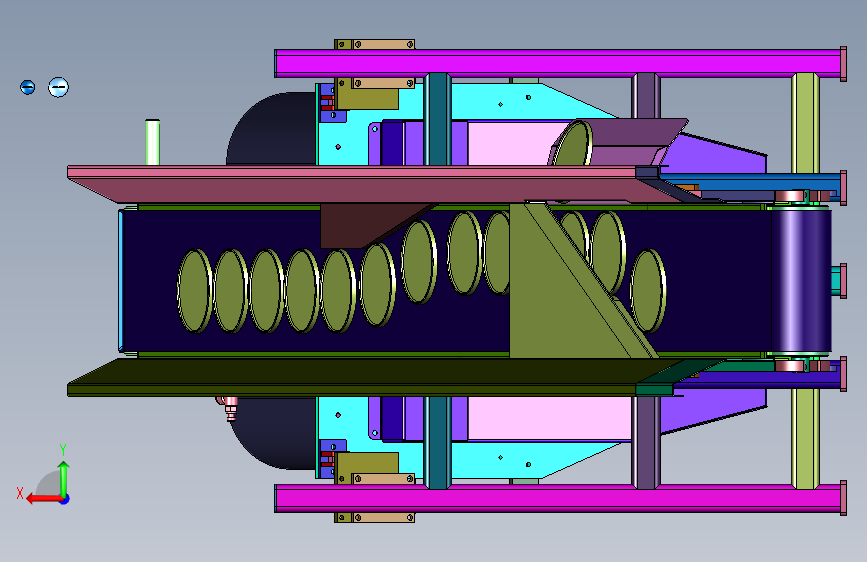Click the green Y axis arrow
867x562 pixels.
64,479
